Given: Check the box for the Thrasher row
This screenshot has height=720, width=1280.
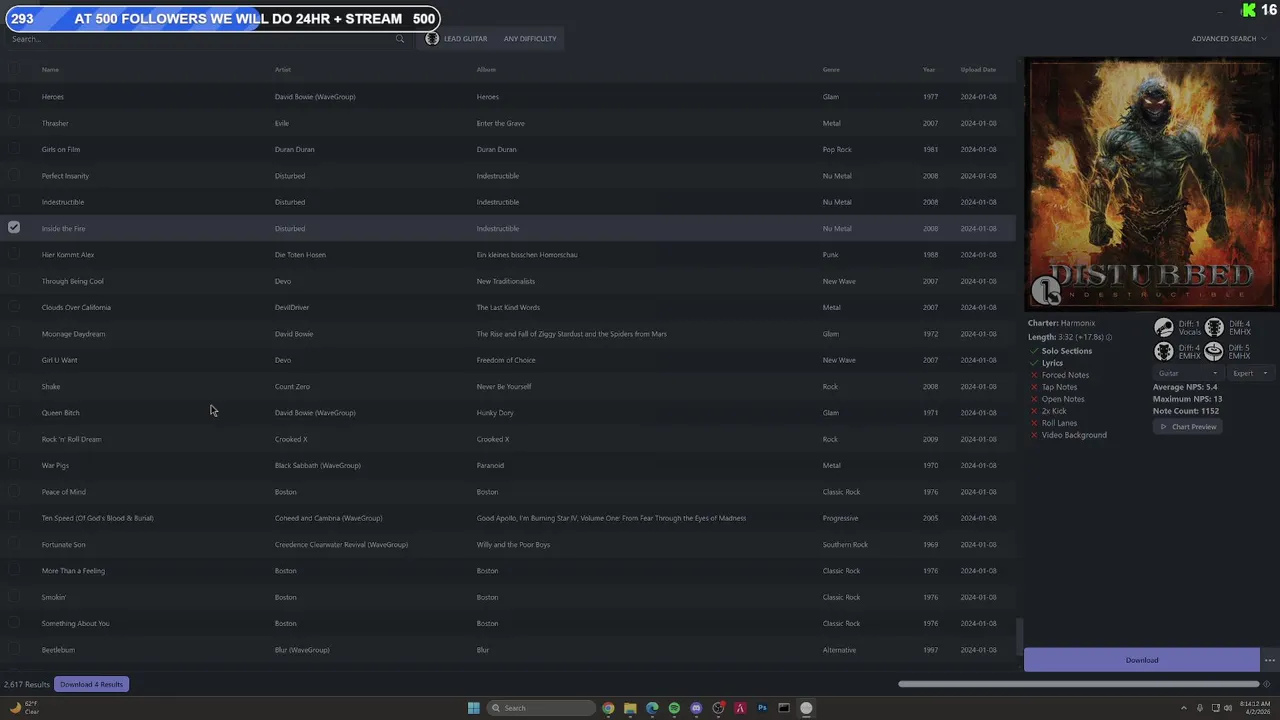Looking at the screenshot, I should (x=14, y=123).
